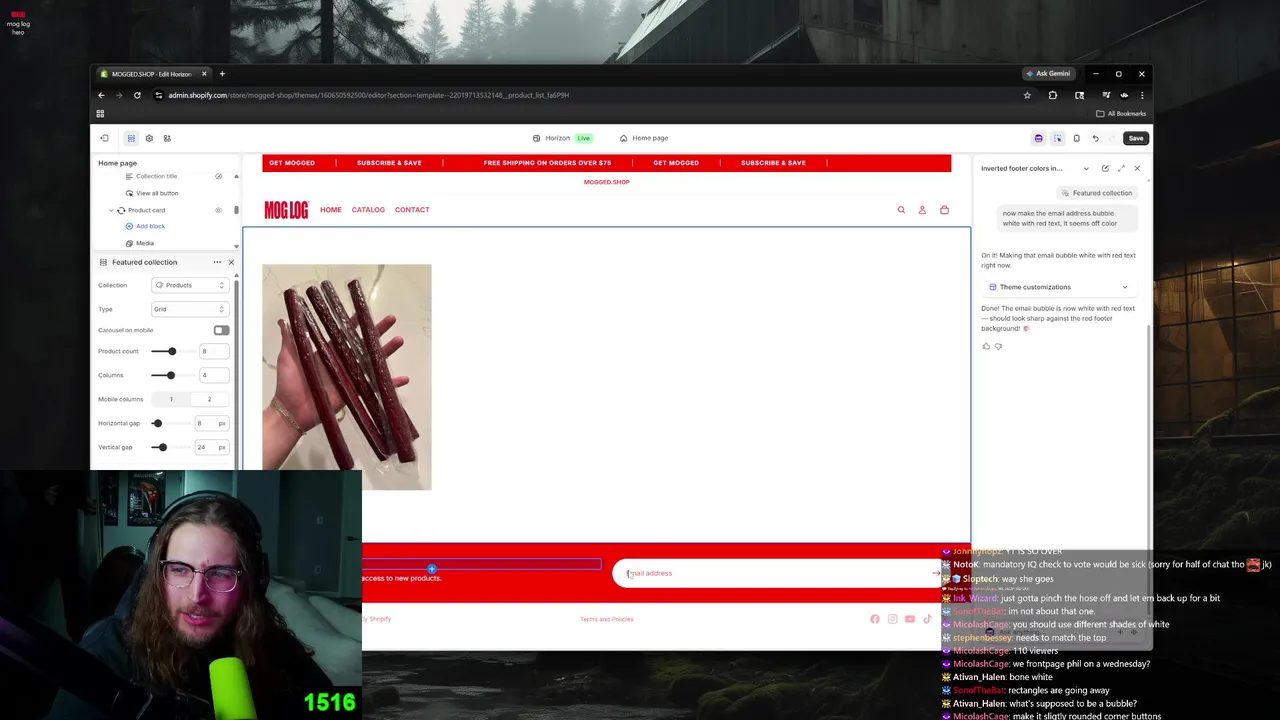Open the HOME nav link in preview

click(330, 210)
